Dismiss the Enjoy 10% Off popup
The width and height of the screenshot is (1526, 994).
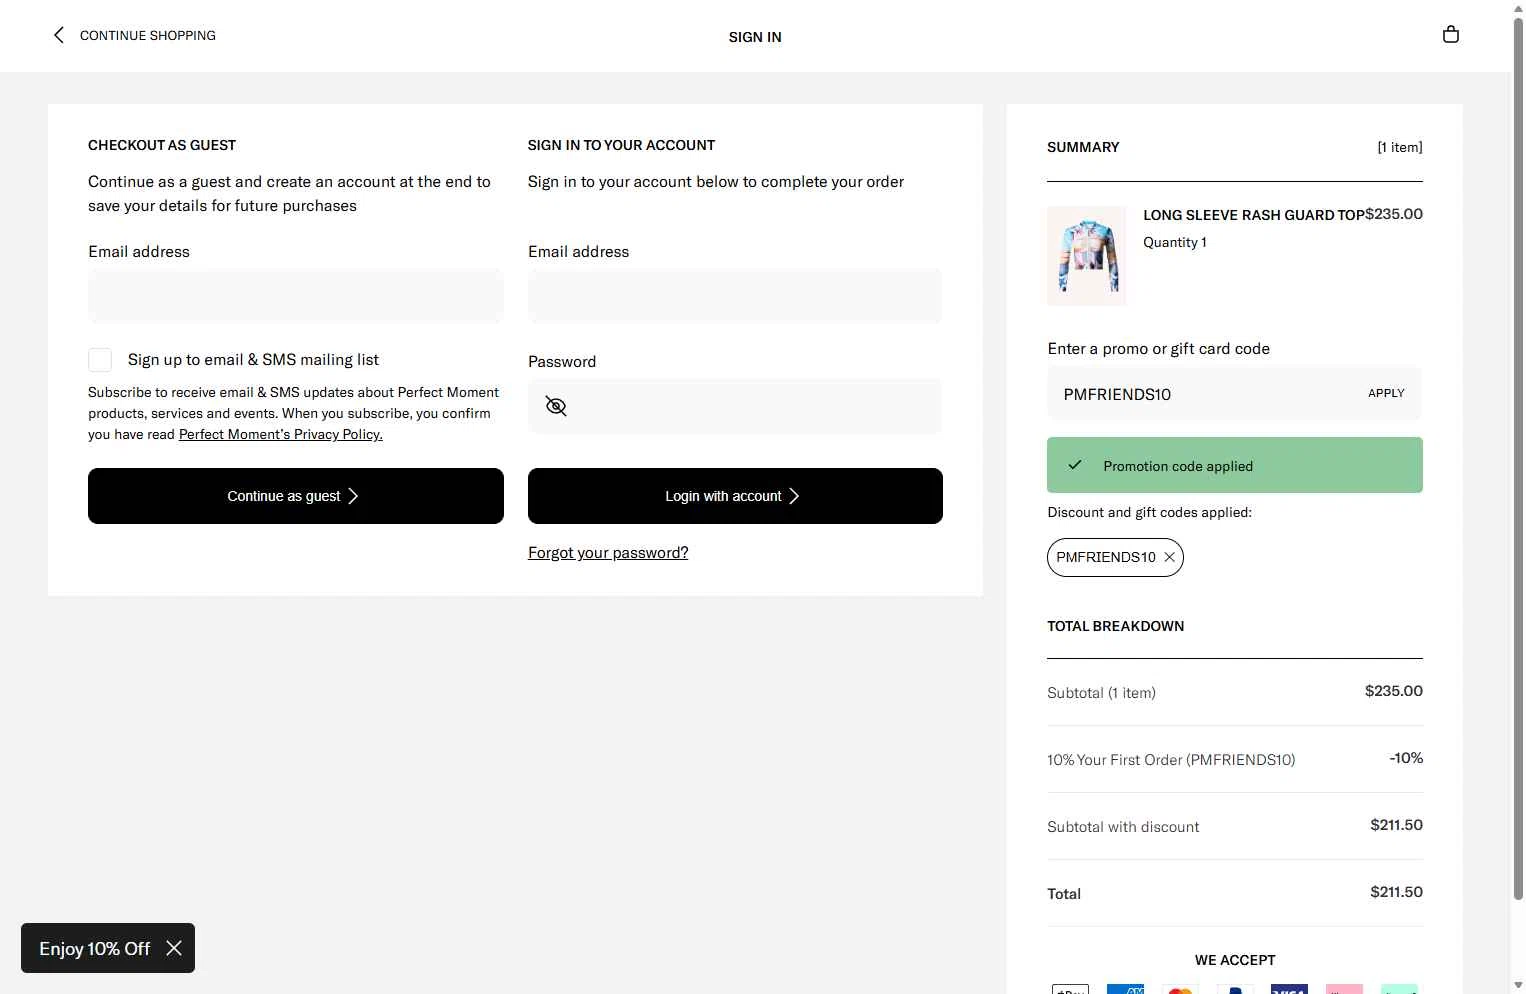(174, 948)
